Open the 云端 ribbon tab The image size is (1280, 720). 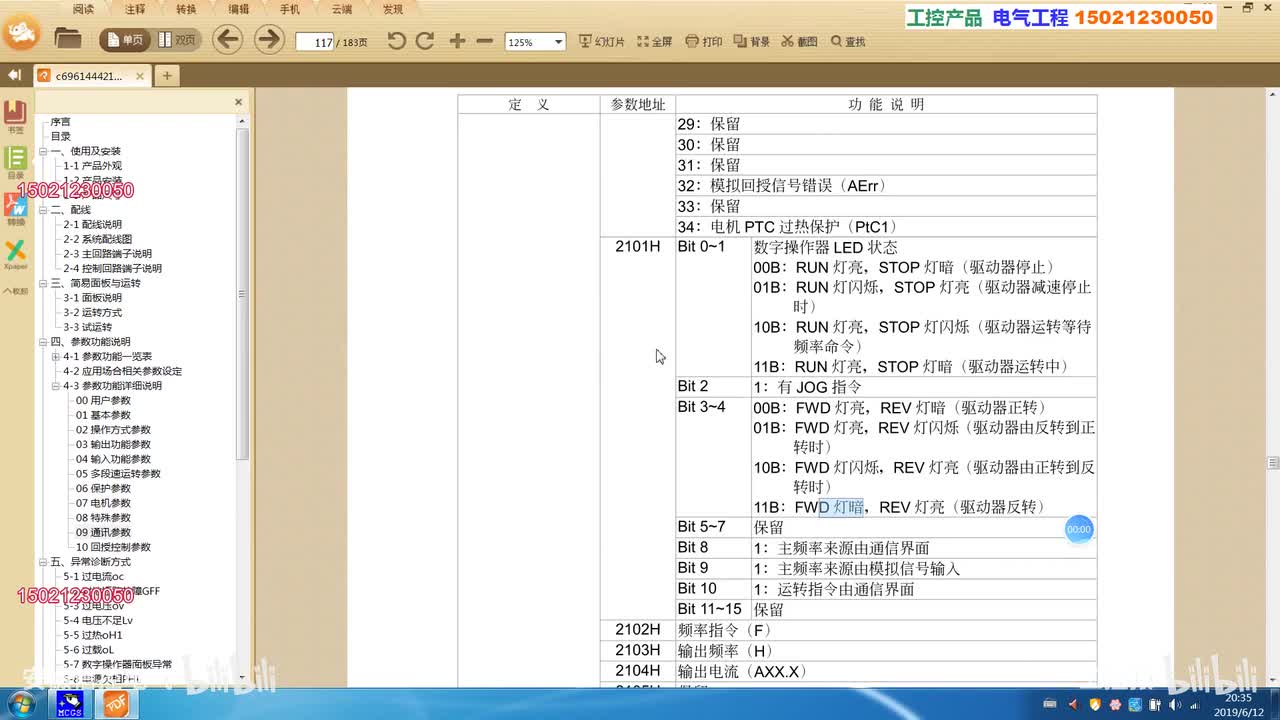tap(341, 9)
